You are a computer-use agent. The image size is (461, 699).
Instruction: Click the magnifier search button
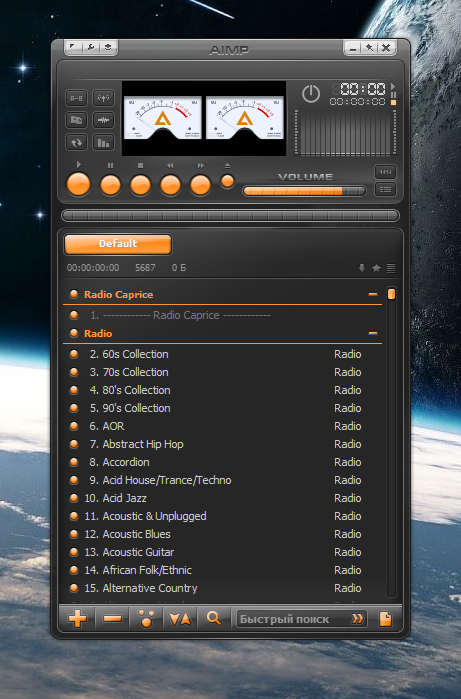(x=214, y=618)
